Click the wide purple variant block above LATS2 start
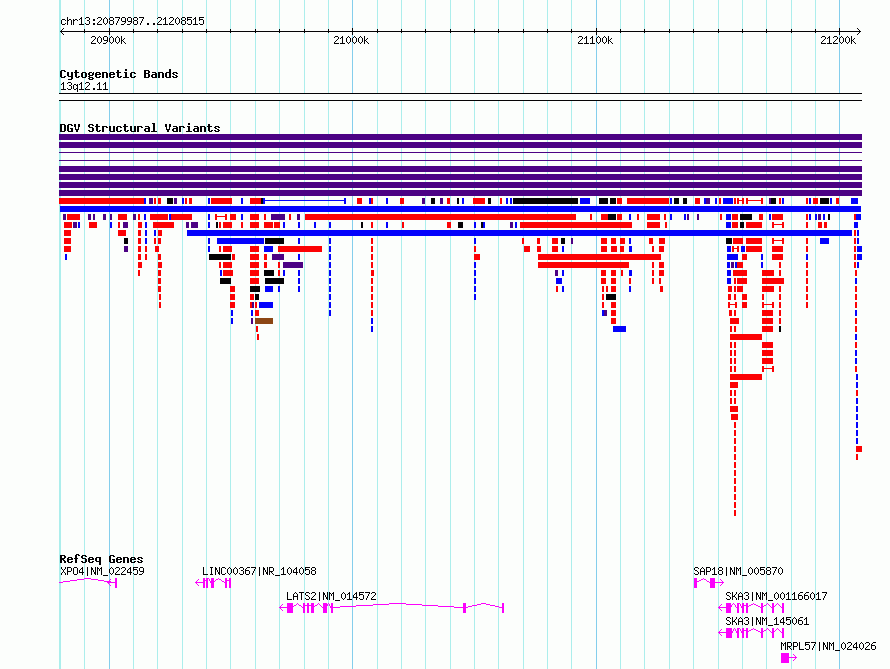 click(293, 265)
